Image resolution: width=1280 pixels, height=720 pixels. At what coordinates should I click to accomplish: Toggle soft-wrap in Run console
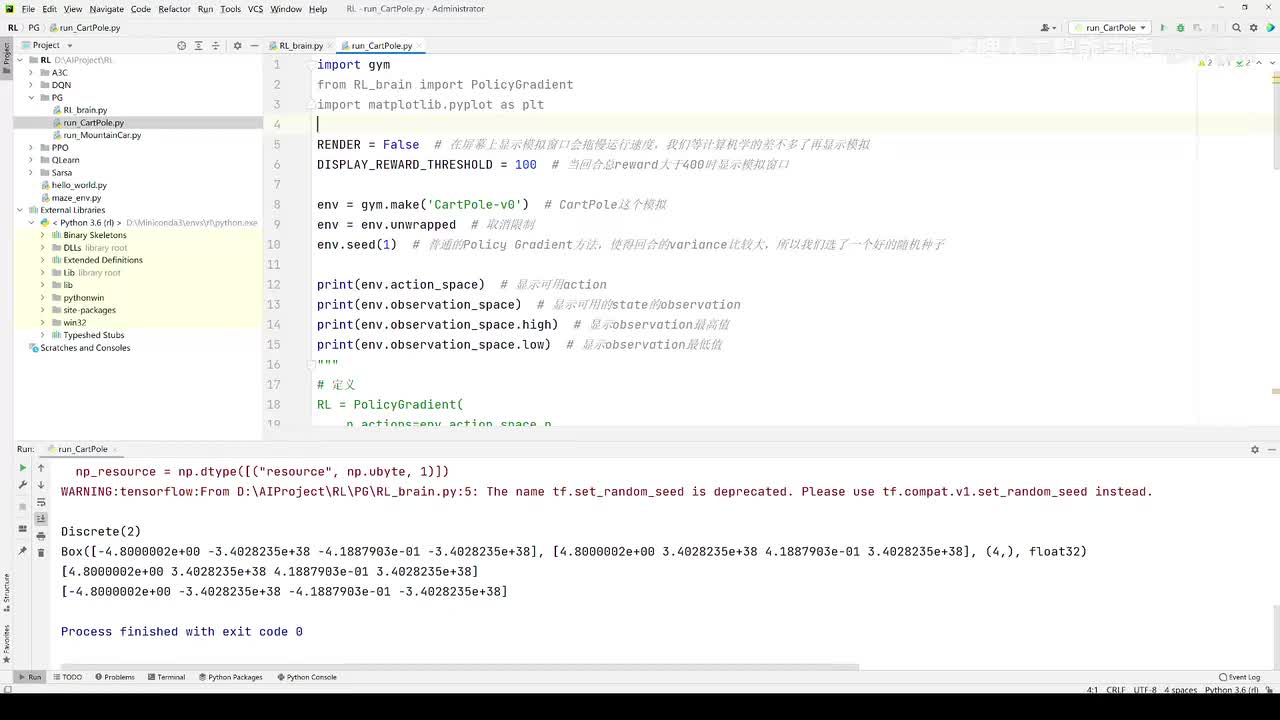(41, 502)
